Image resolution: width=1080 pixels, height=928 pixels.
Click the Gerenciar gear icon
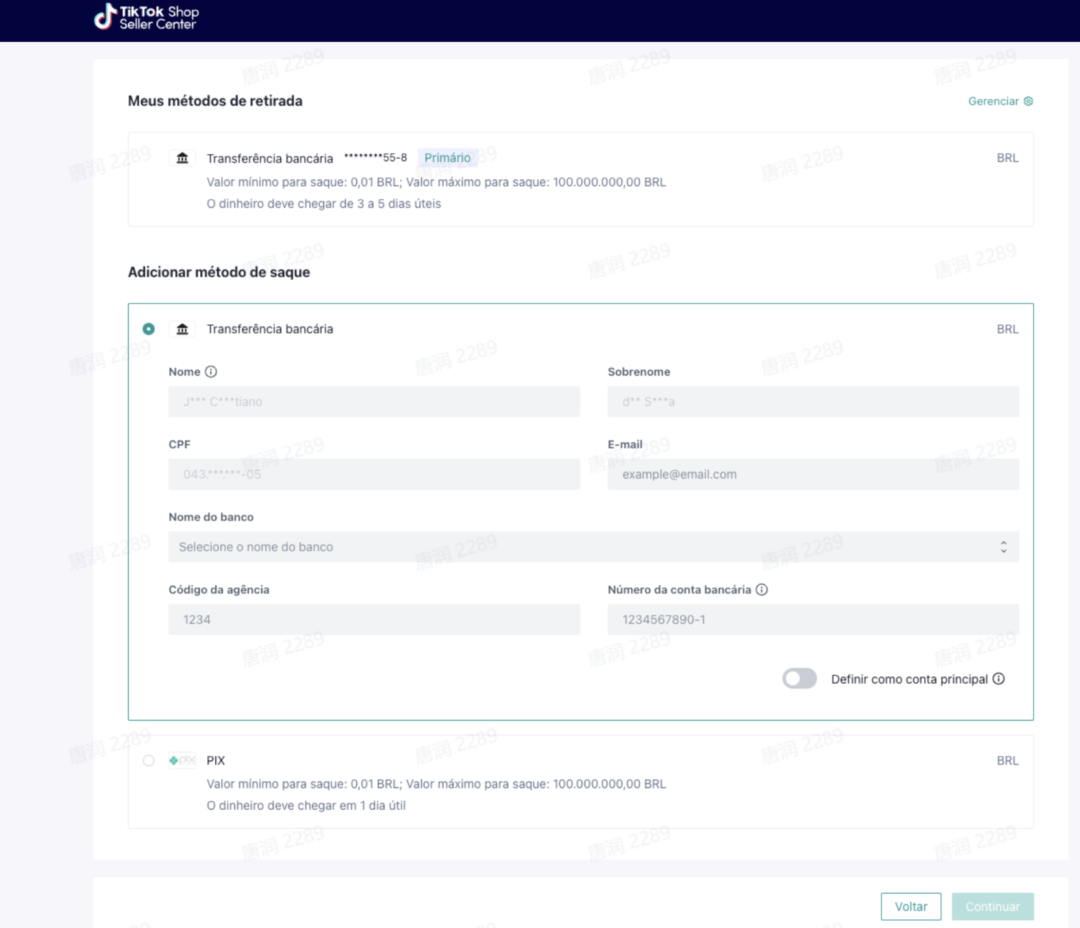coord(1028,101)
